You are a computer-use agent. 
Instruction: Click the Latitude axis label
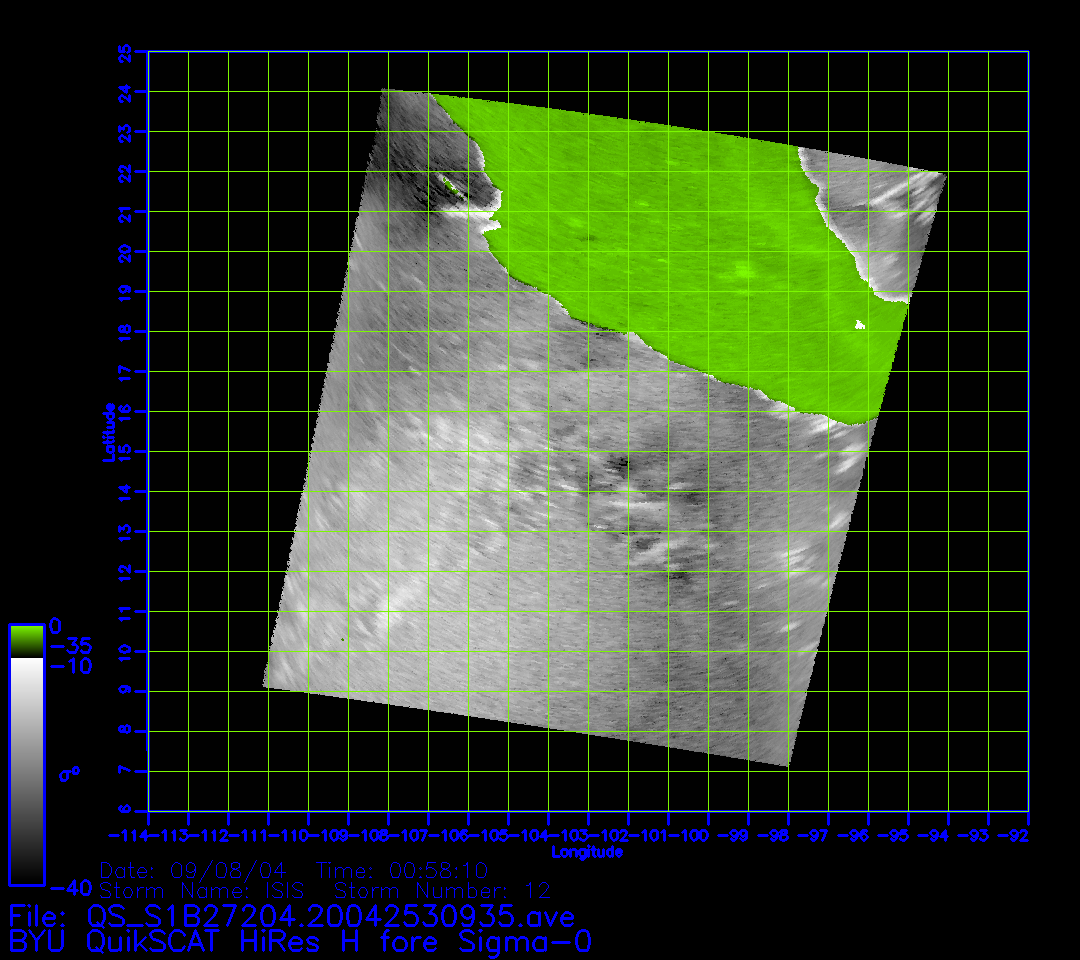pos(108,432)
